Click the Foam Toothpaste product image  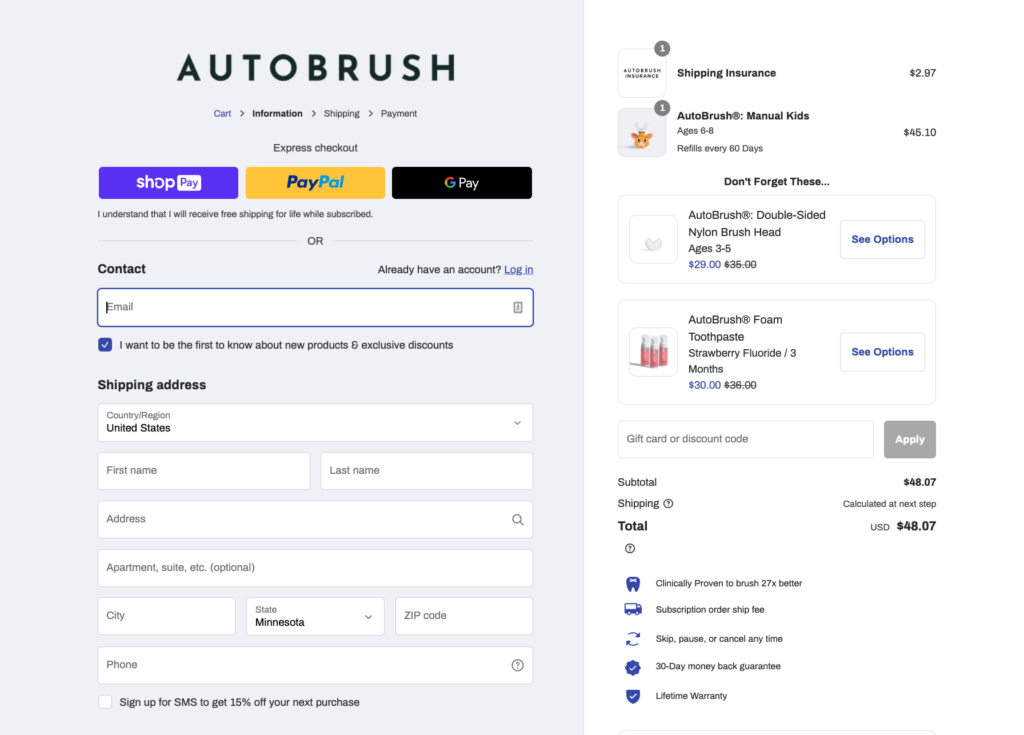tap(653, 352)
